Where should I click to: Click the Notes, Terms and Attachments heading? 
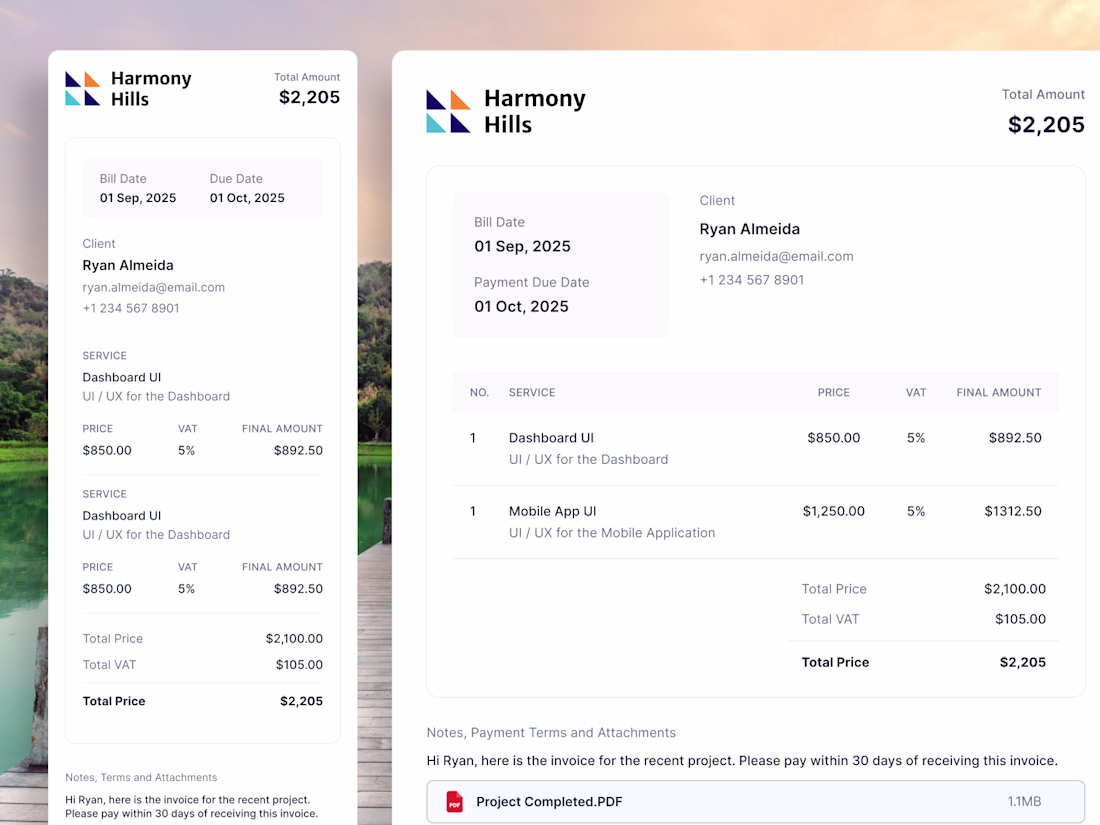click(x=141, y=777)
